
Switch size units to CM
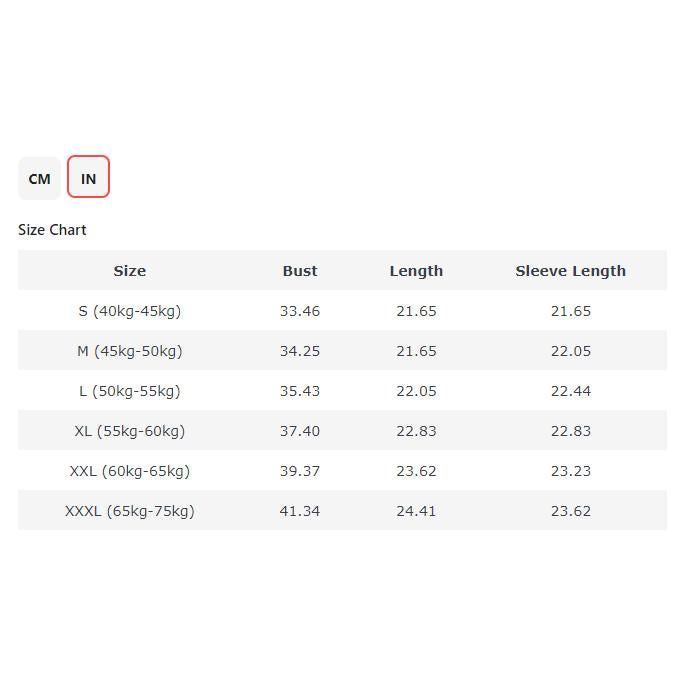click(39, 178)
